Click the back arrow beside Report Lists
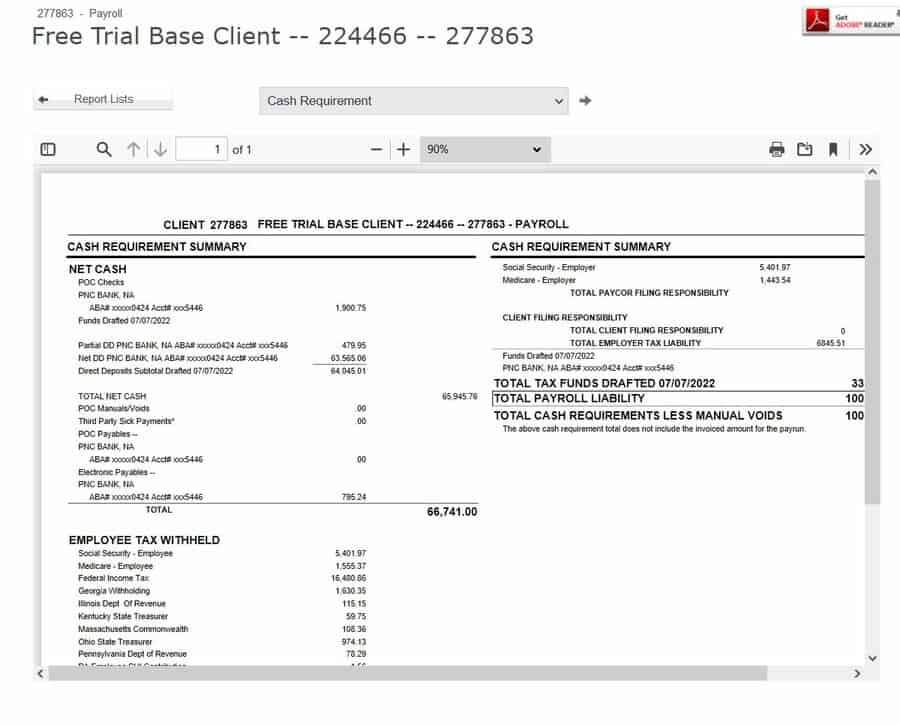The height and width of the screenshot is (725, 900). pos(42,99)
